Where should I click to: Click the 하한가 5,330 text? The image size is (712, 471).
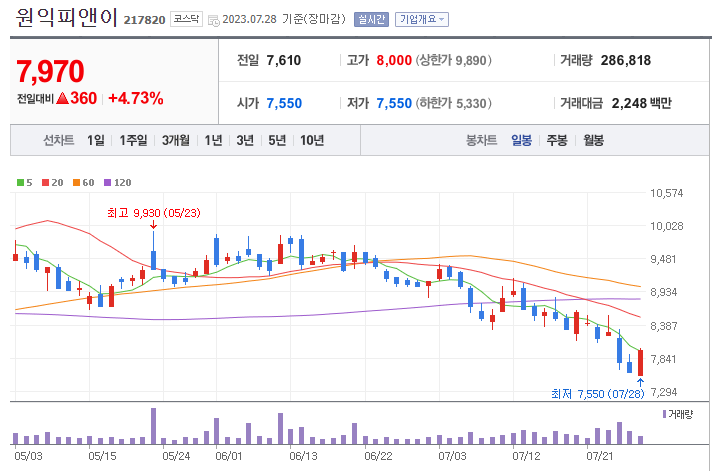point(453,104)
